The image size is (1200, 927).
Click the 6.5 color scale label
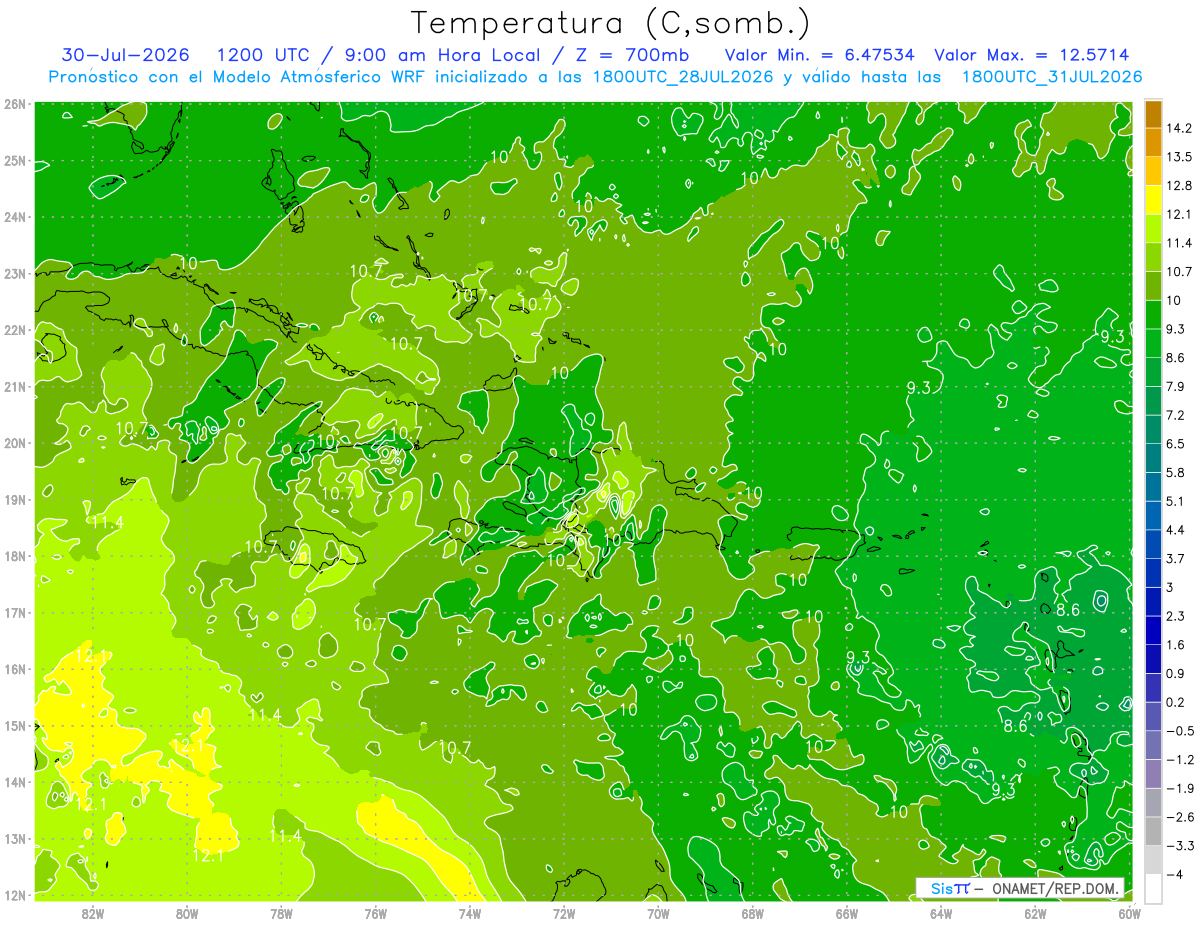pyautogui.click(x=1177, y=444)
